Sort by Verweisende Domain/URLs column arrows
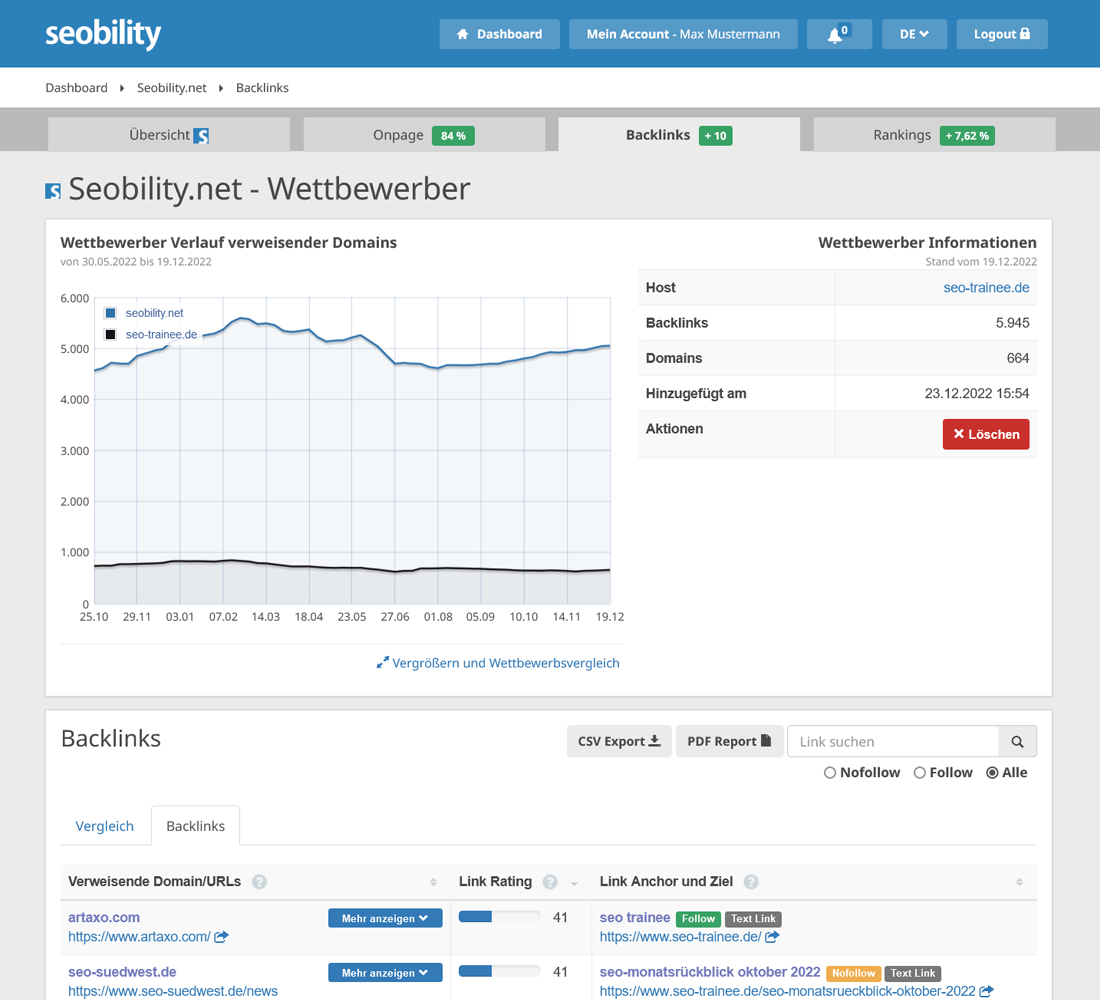This screenshot has height=1000, width=1100. point(433,882)
